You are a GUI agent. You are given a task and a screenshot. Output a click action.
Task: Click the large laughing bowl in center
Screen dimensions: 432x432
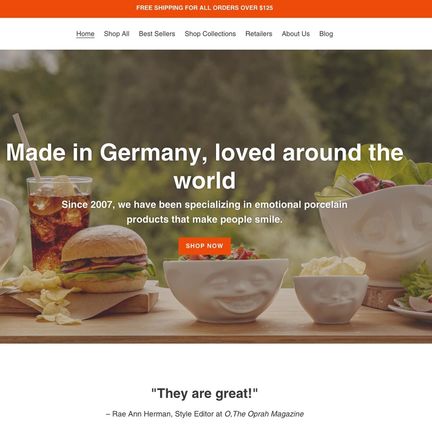[226, 289]
